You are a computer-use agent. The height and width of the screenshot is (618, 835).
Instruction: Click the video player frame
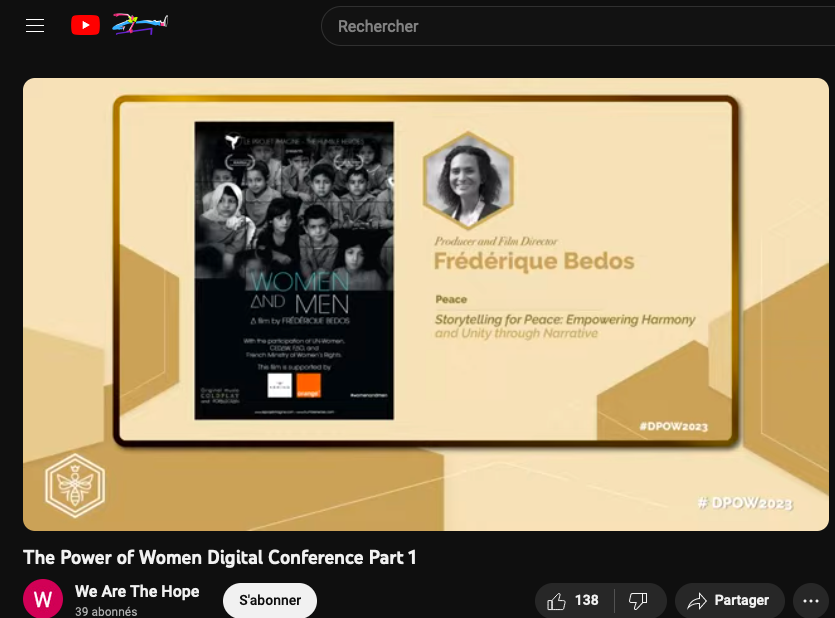[x=425, y=304]
